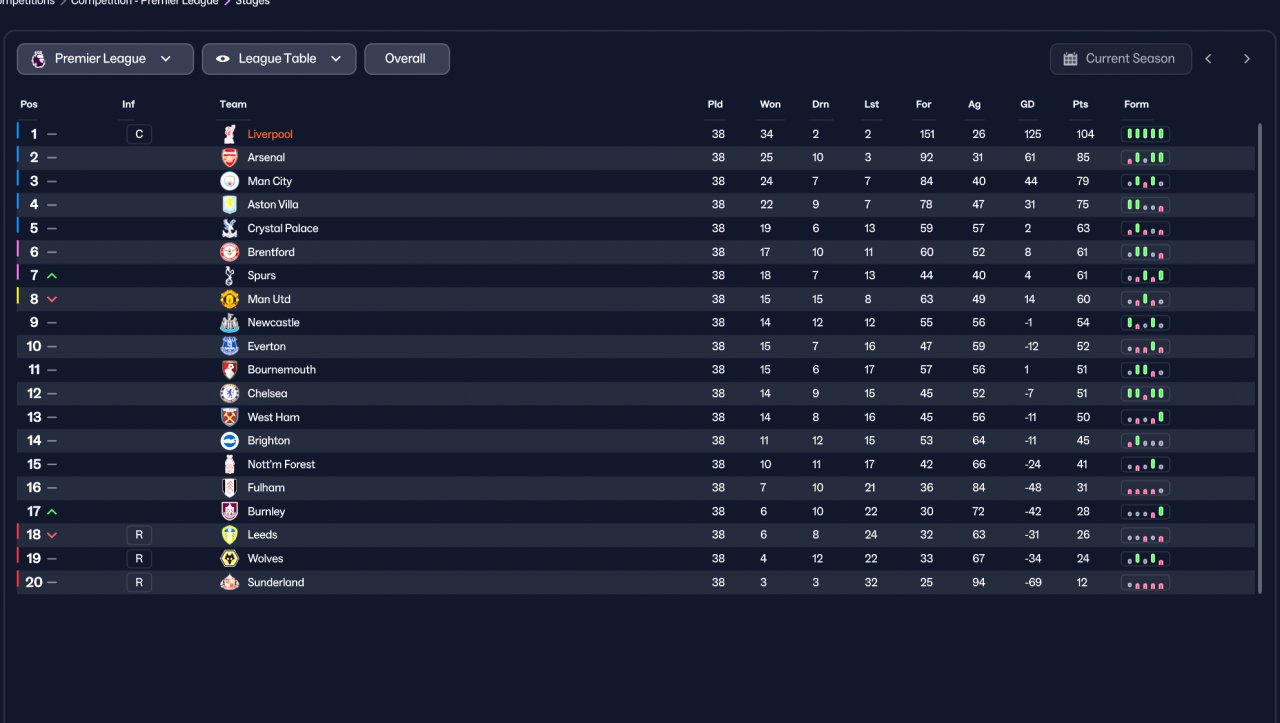Sort table by Pts column header
1280x723 pixels.
pos(1080,104)
